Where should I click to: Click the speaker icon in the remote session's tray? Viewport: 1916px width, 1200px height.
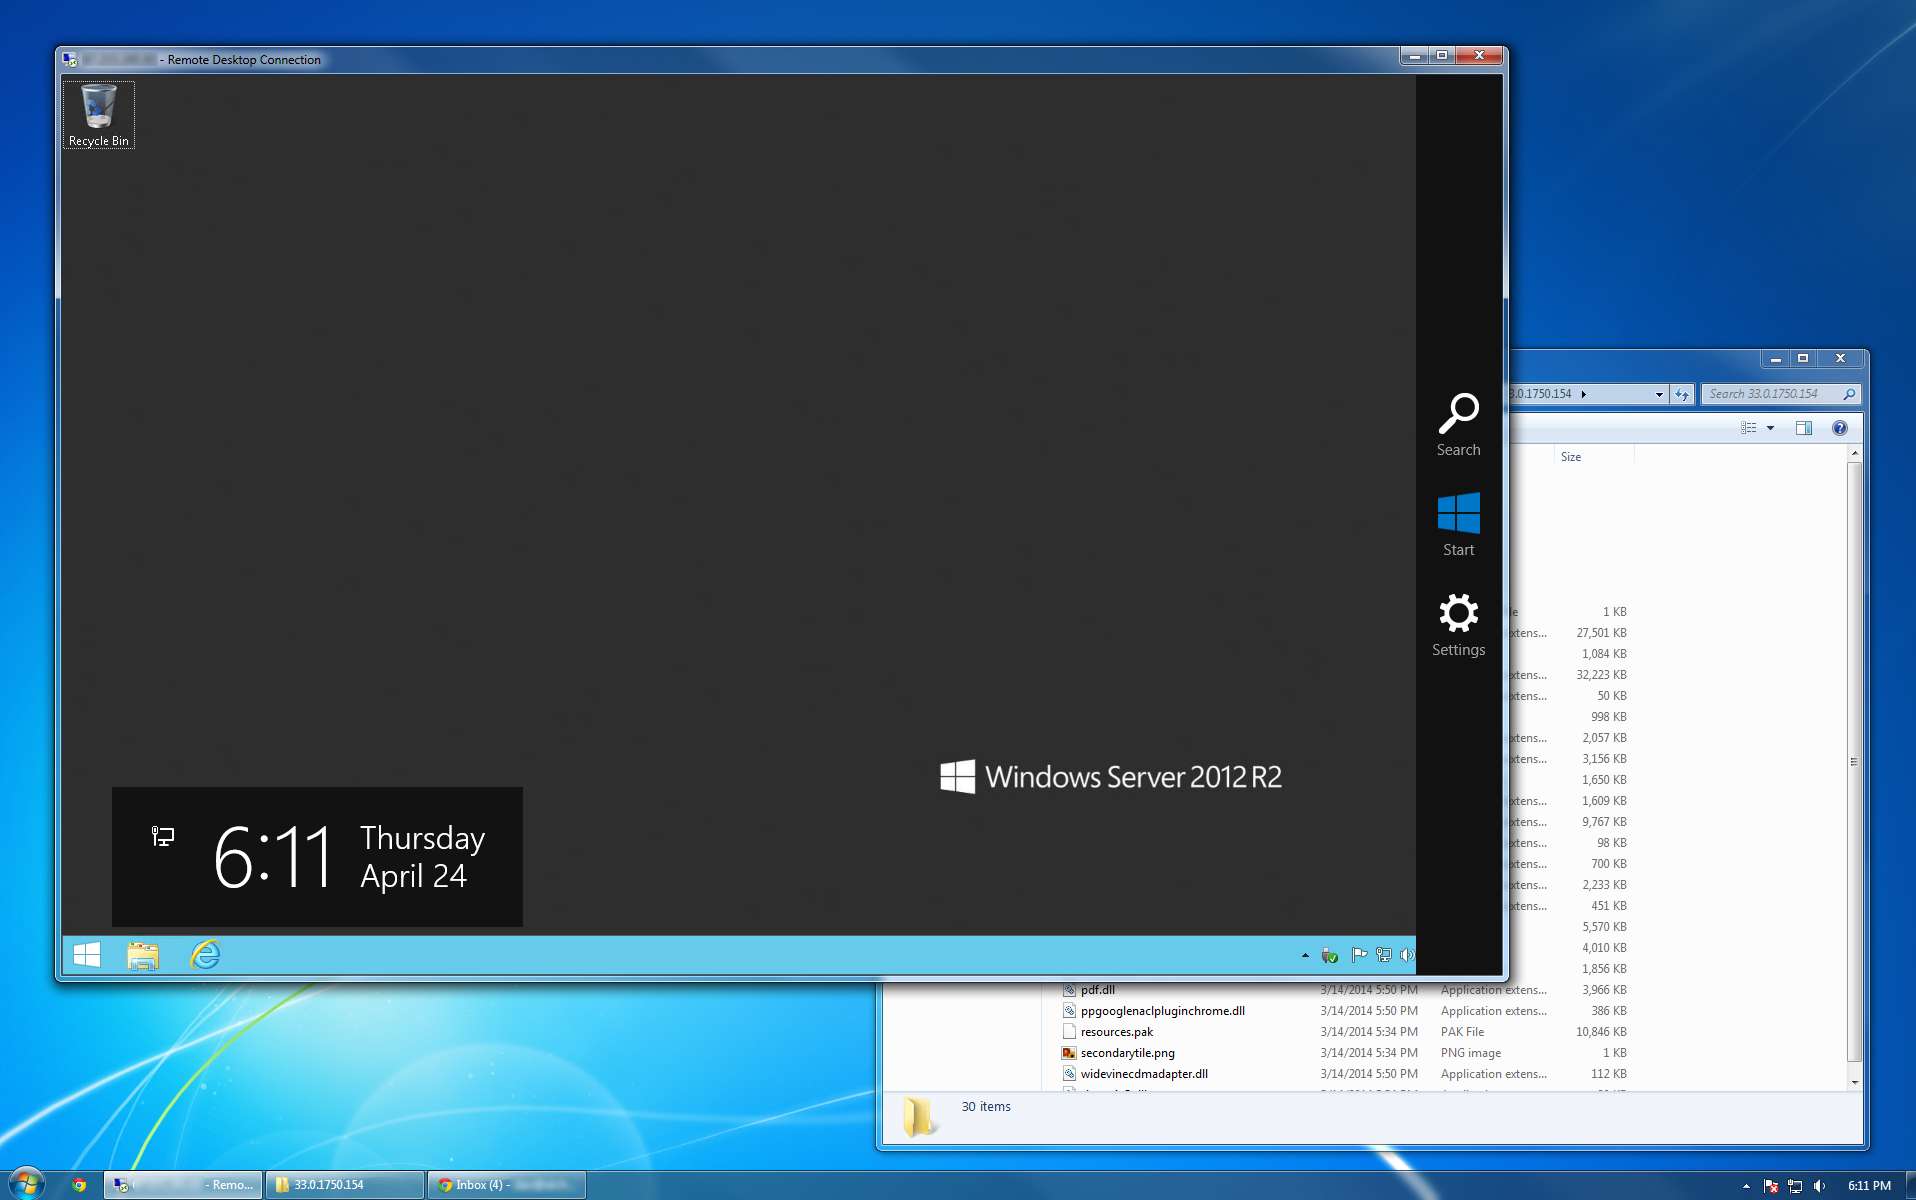[1408, 955]
